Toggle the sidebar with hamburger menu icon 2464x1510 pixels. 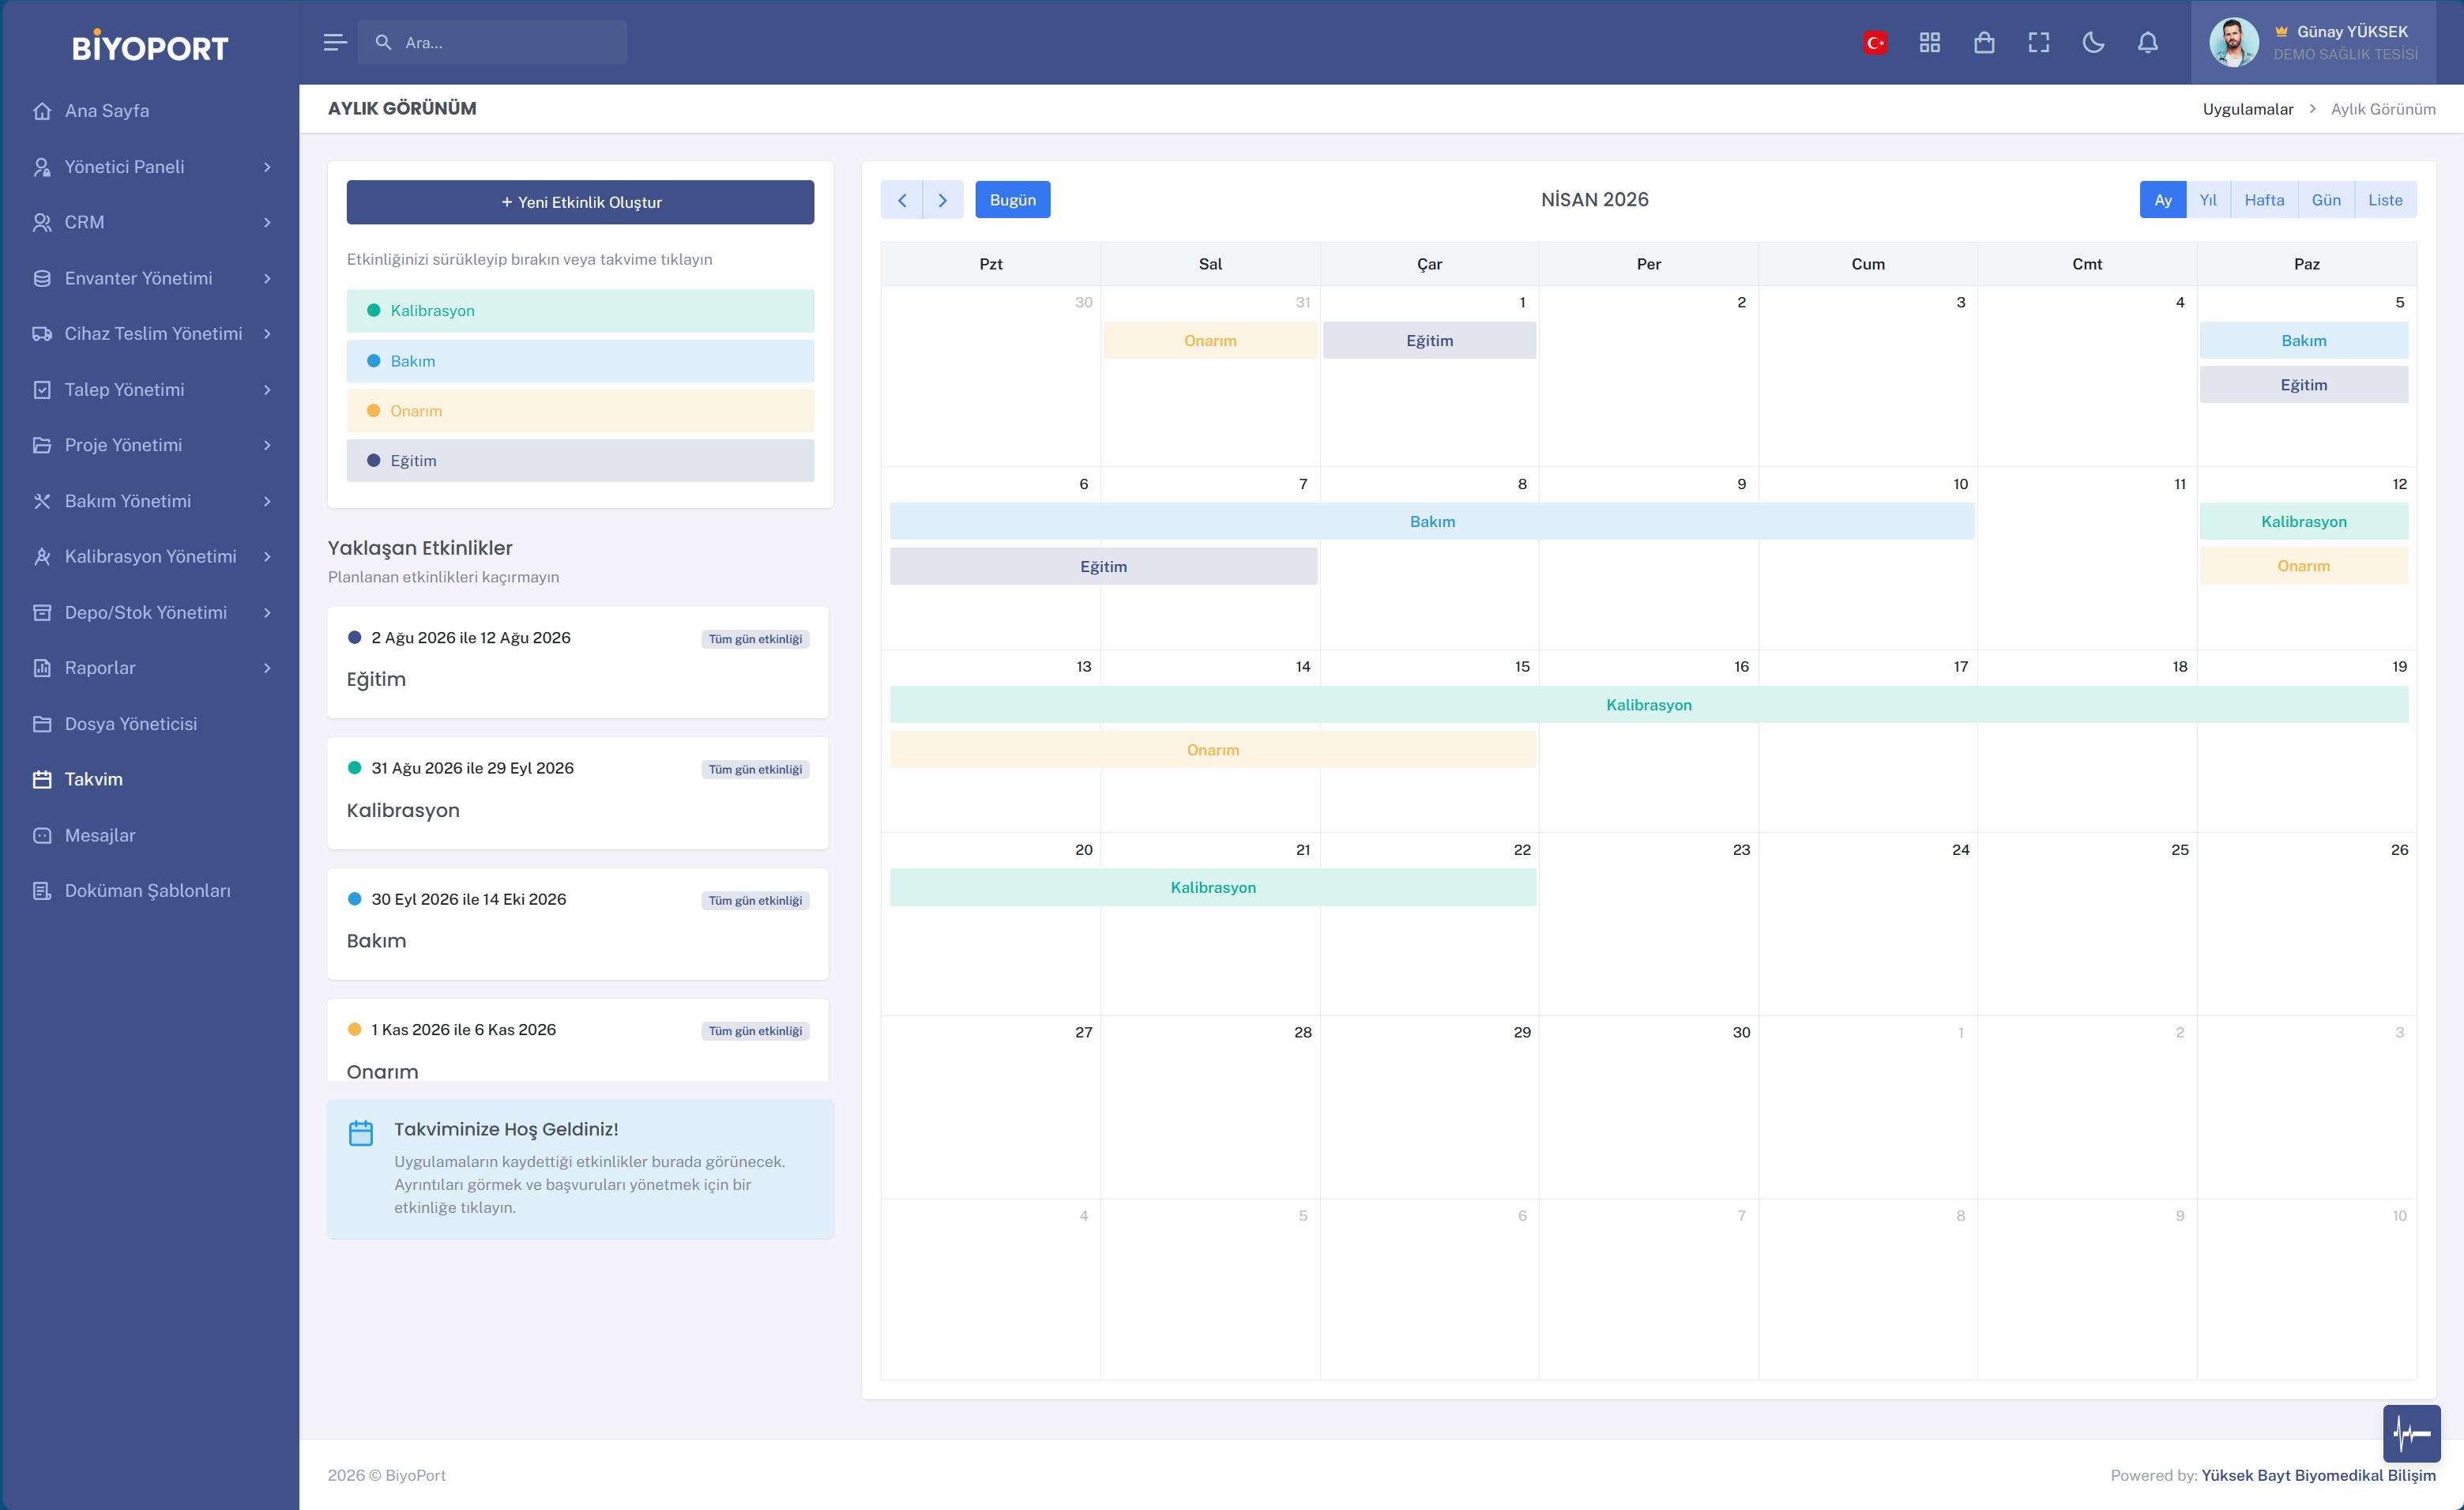pyautogui.click(x=335, y=42)
